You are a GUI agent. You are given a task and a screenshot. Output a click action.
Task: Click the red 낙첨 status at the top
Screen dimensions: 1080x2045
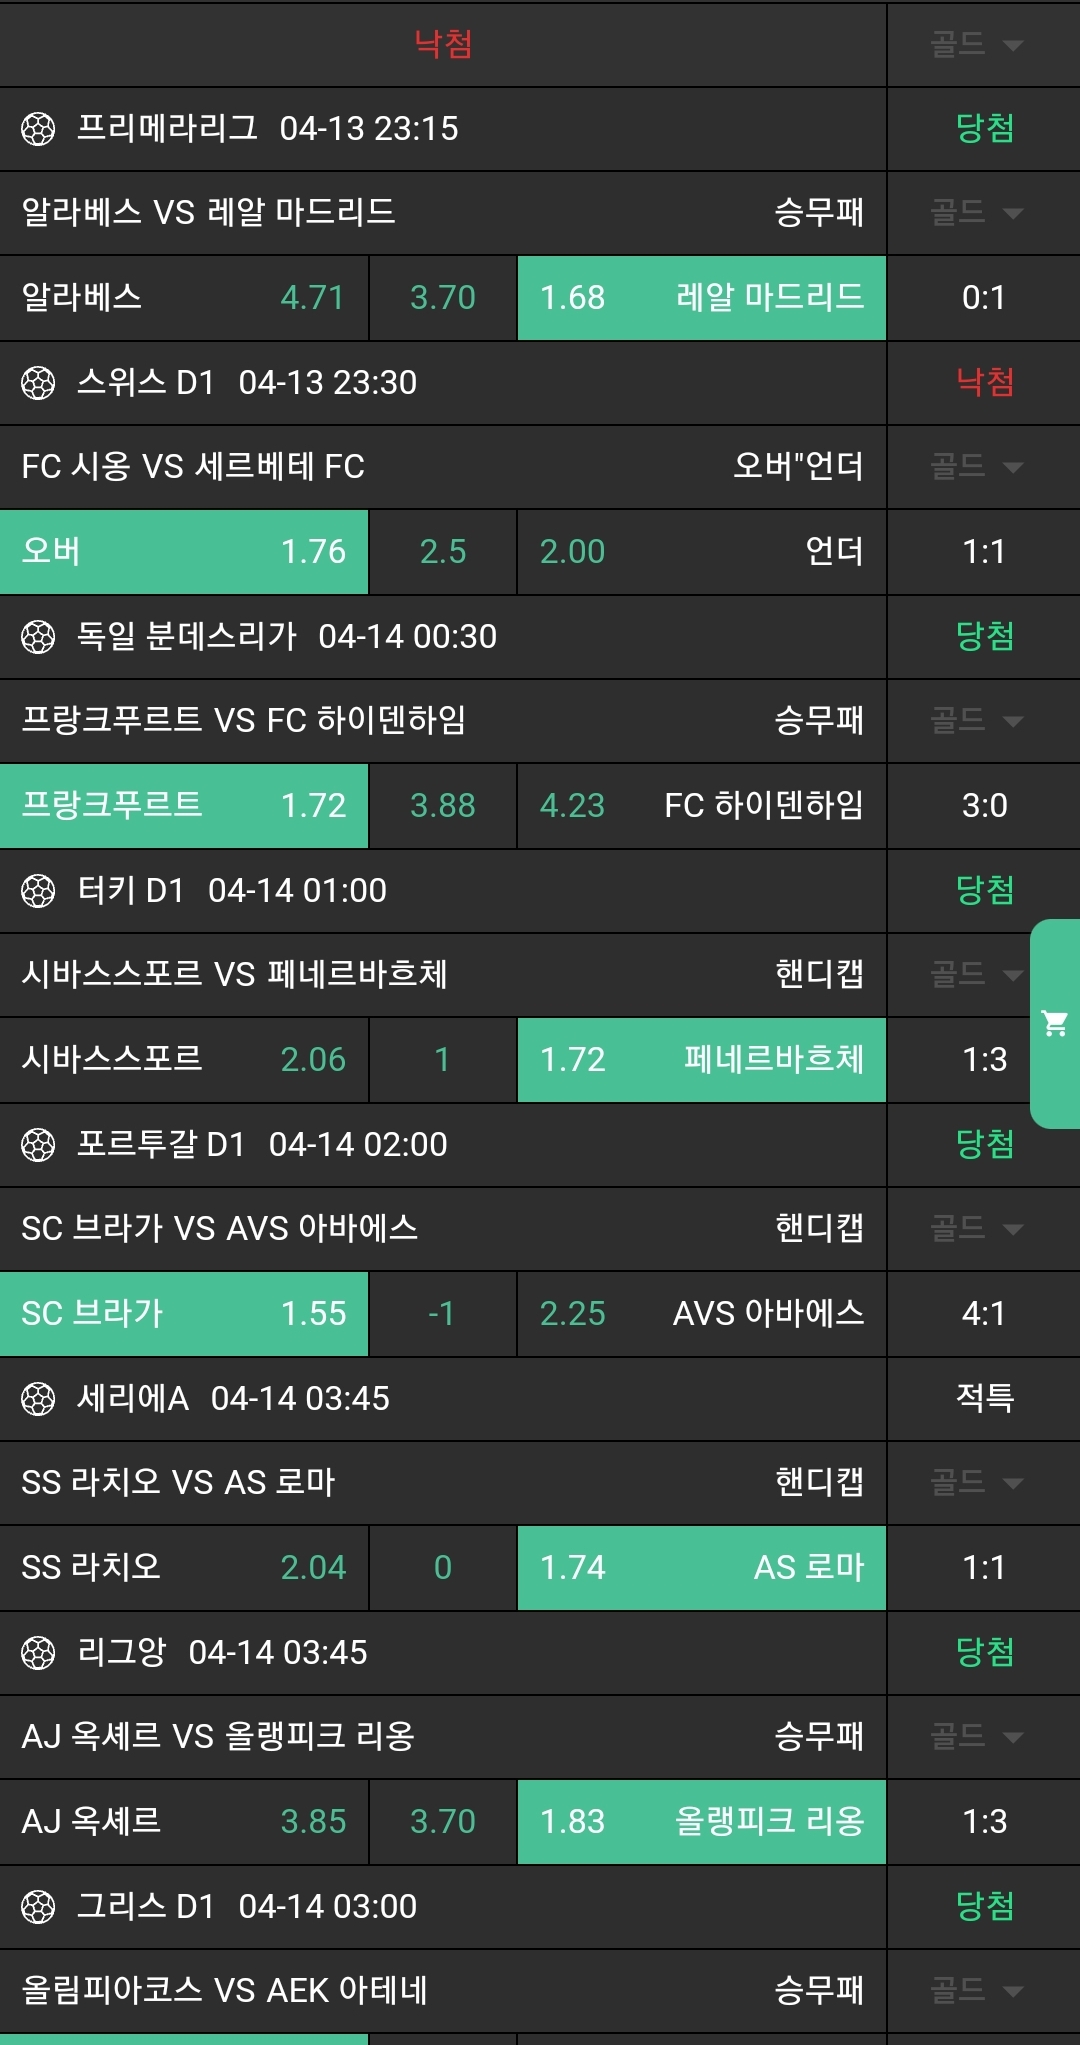coord(443,44)
